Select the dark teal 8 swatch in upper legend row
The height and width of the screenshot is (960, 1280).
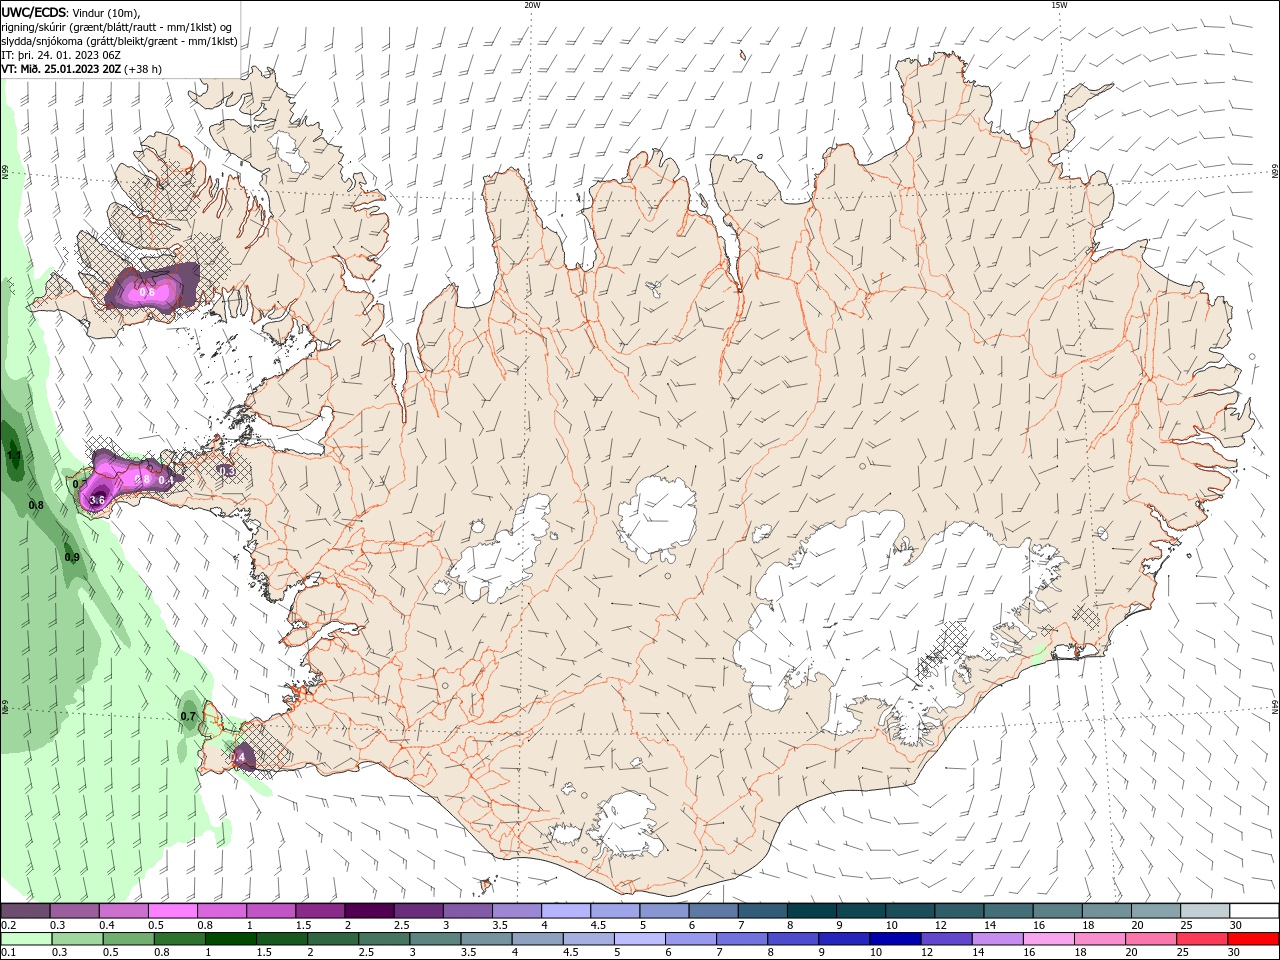click(811, 911)
